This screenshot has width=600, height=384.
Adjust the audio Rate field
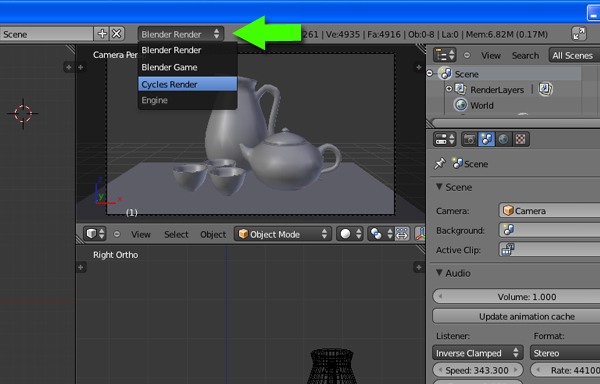(x=565, y=370)
